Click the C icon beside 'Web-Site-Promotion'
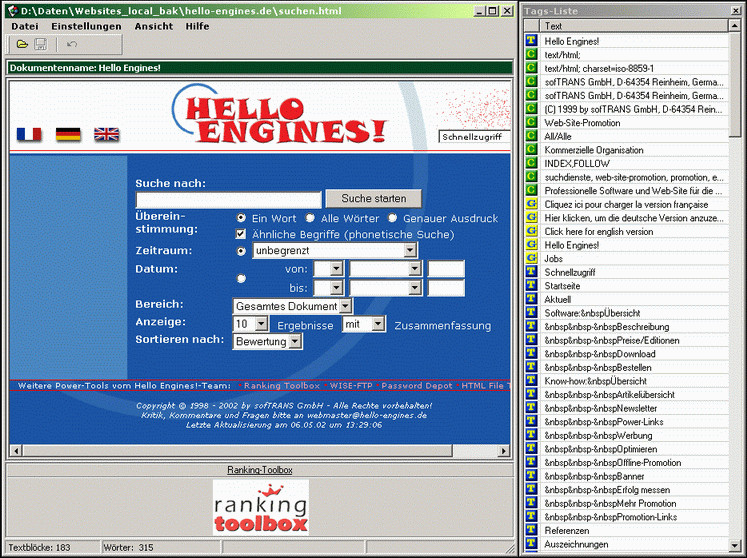Viewport: 747px width, 558px height. pyautogui.click(x=531, y=122)
